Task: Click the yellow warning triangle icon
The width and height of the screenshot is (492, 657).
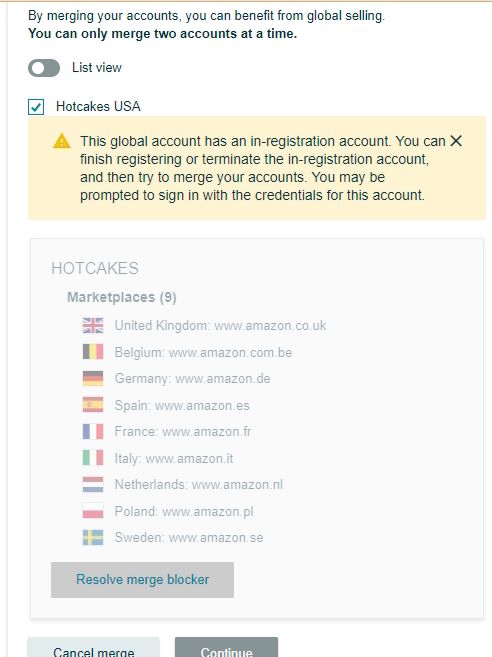Action: pyautogui.click(x=62, y=141)
